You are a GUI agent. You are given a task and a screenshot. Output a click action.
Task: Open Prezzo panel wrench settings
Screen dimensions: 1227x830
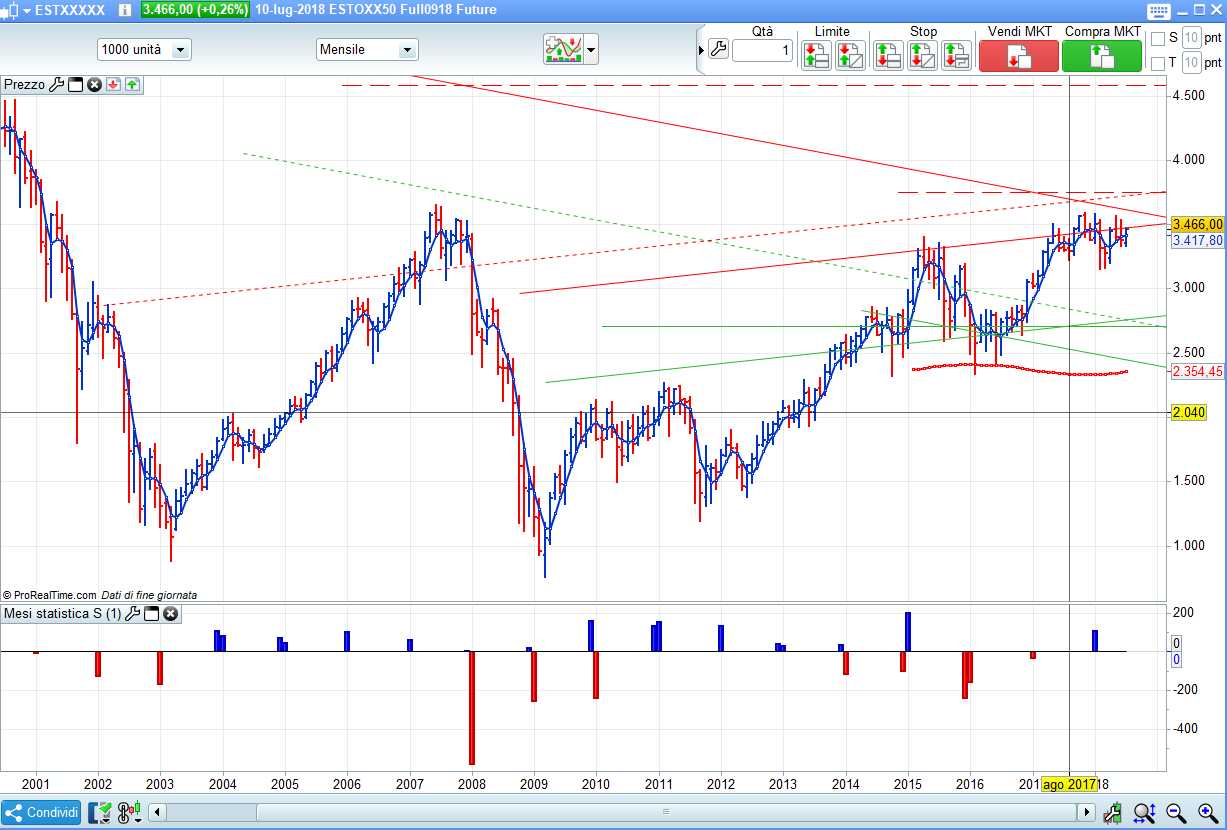(x=56, y=85)
